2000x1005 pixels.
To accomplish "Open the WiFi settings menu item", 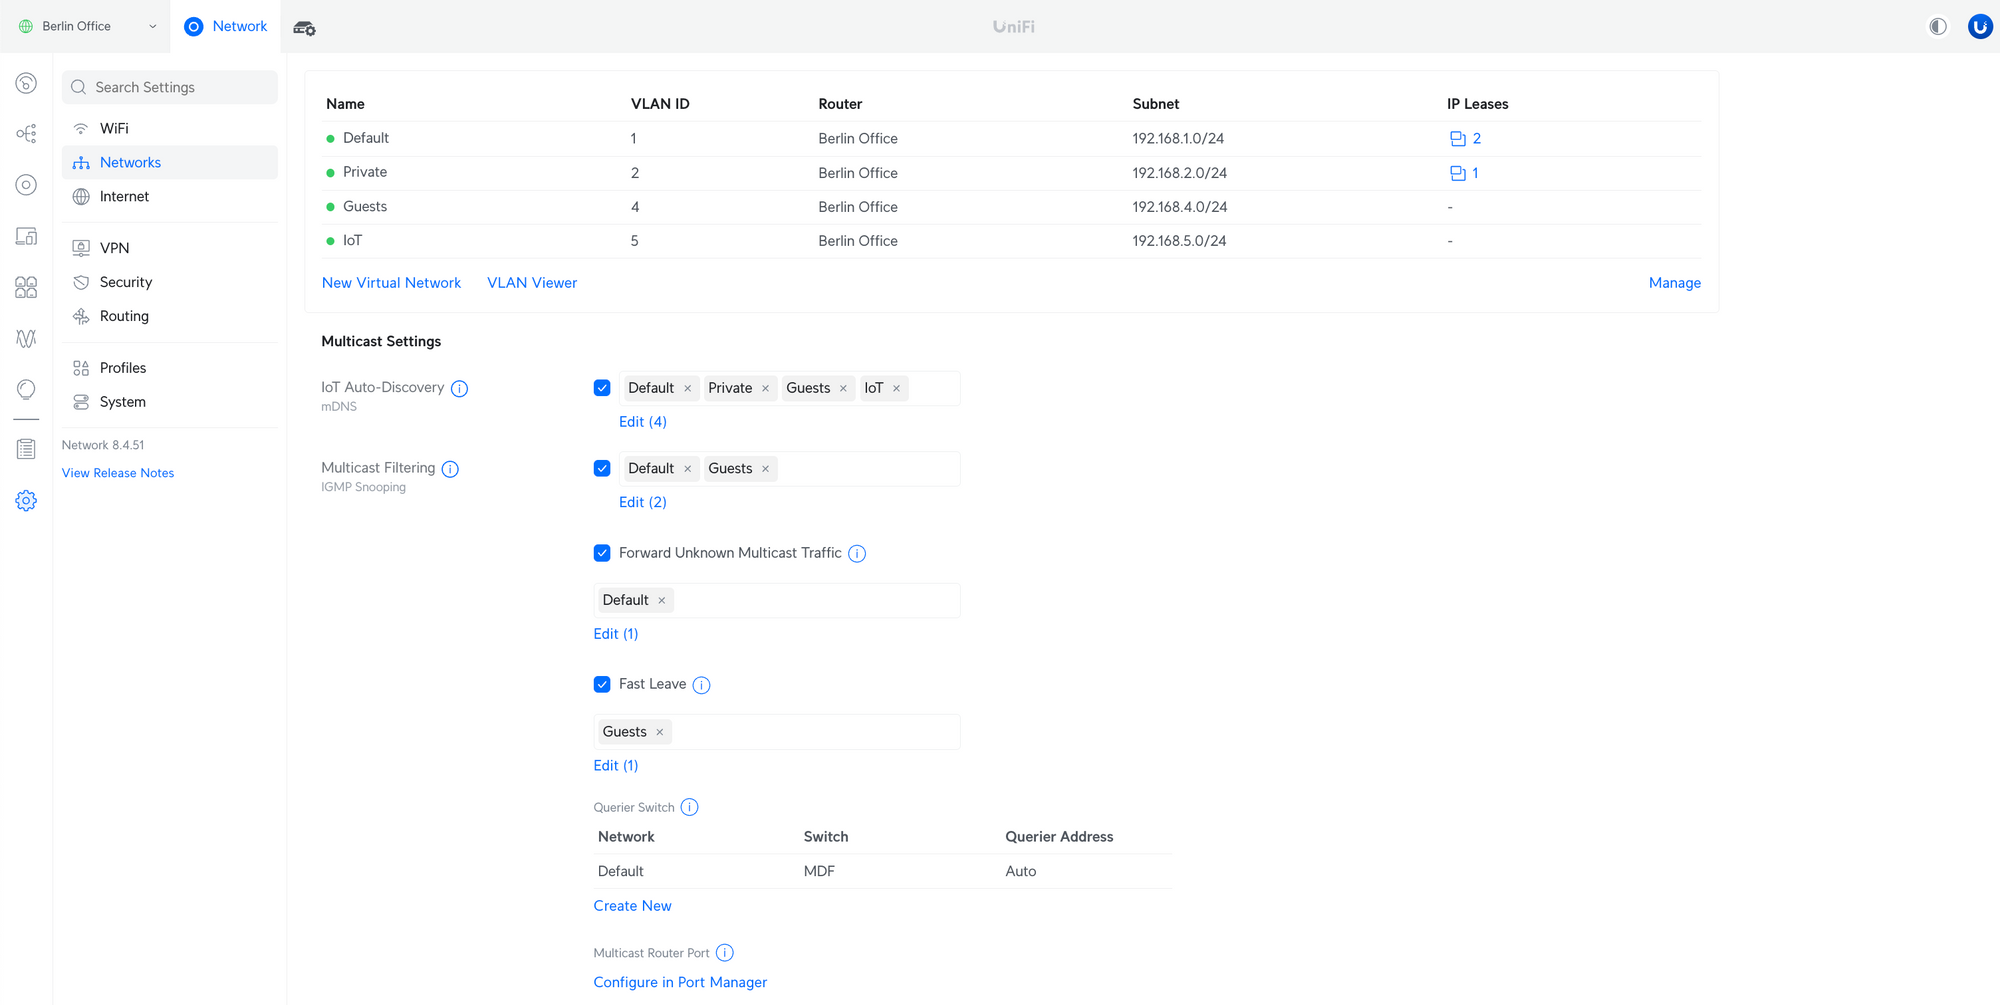I will 114,129.
